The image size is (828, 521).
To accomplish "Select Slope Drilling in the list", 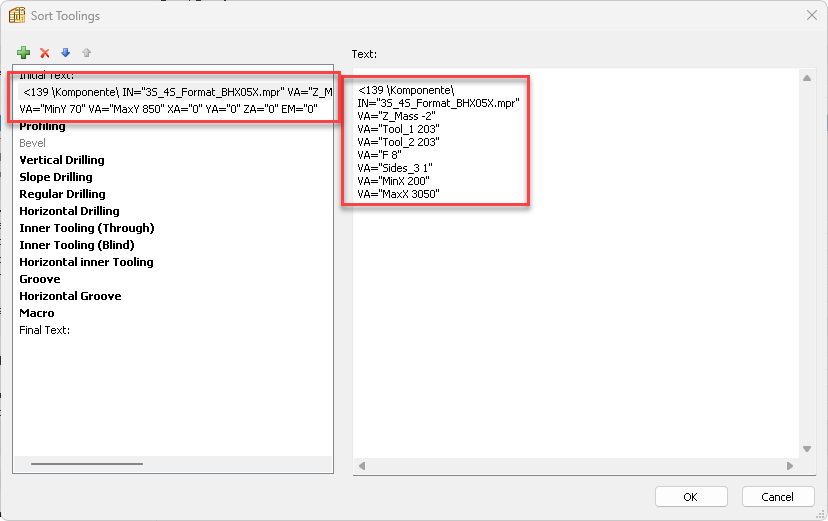I will [56, 177].
